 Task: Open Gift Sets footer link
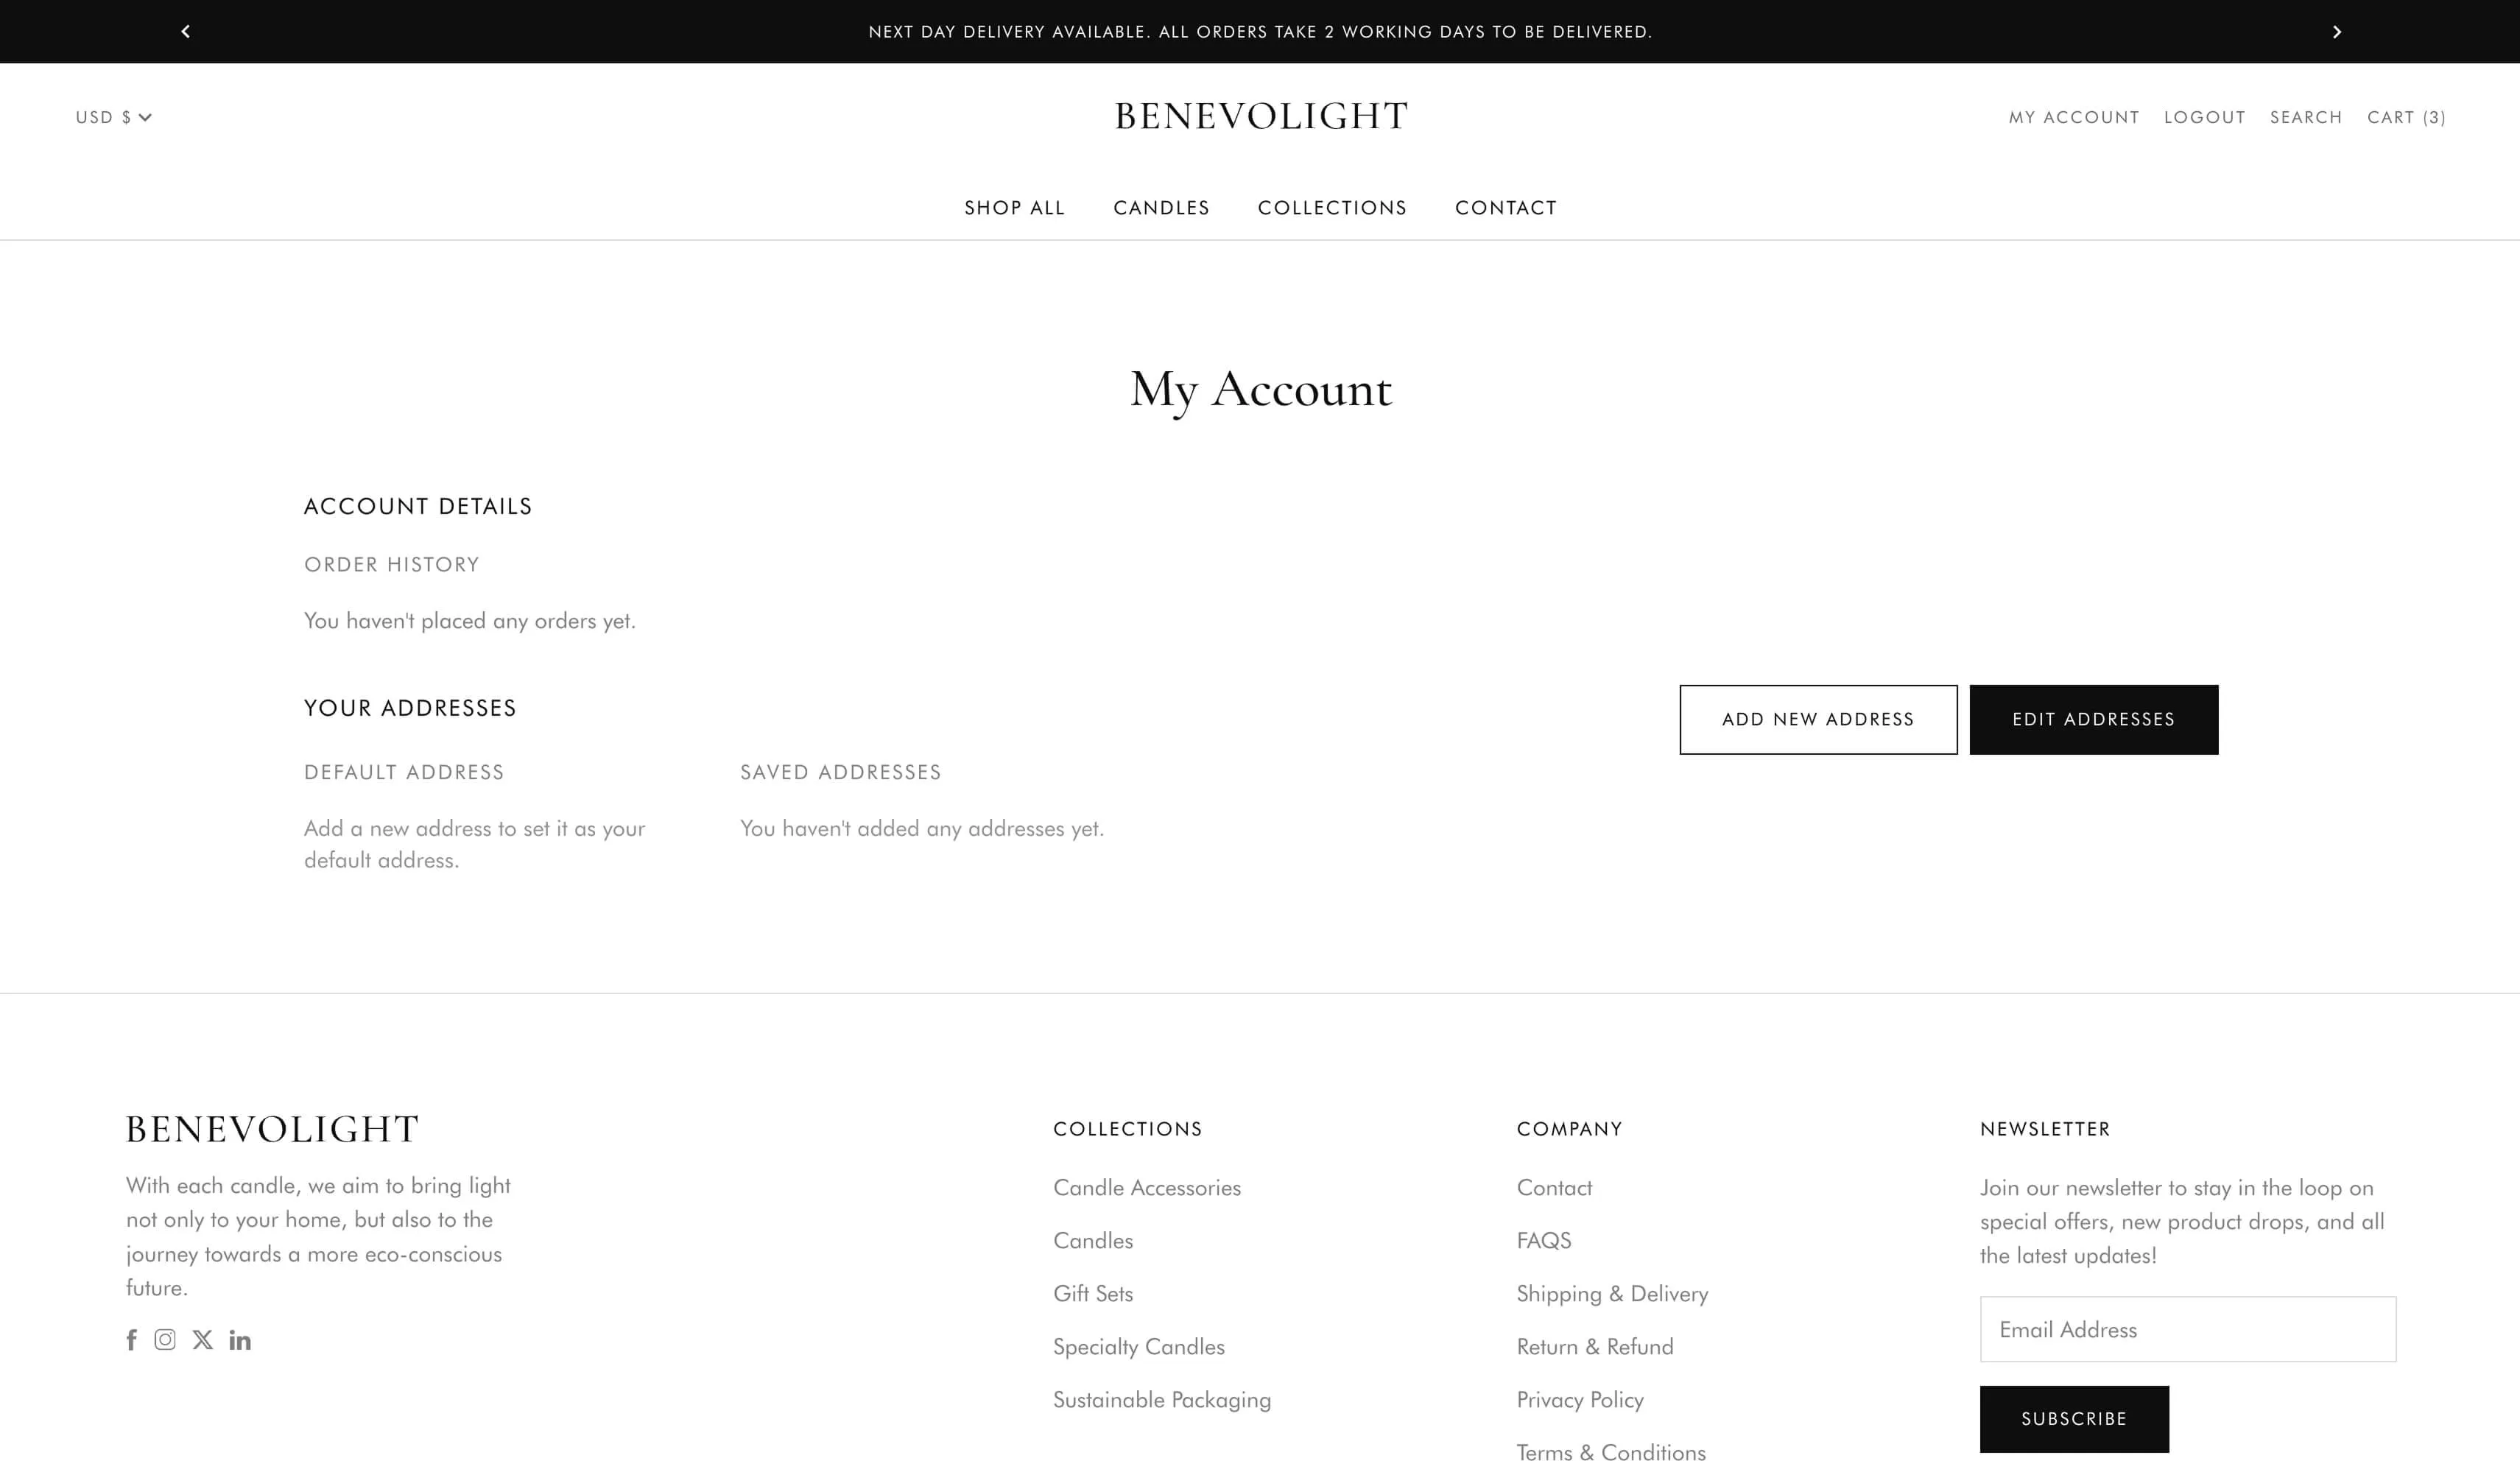(1093, 1294)
